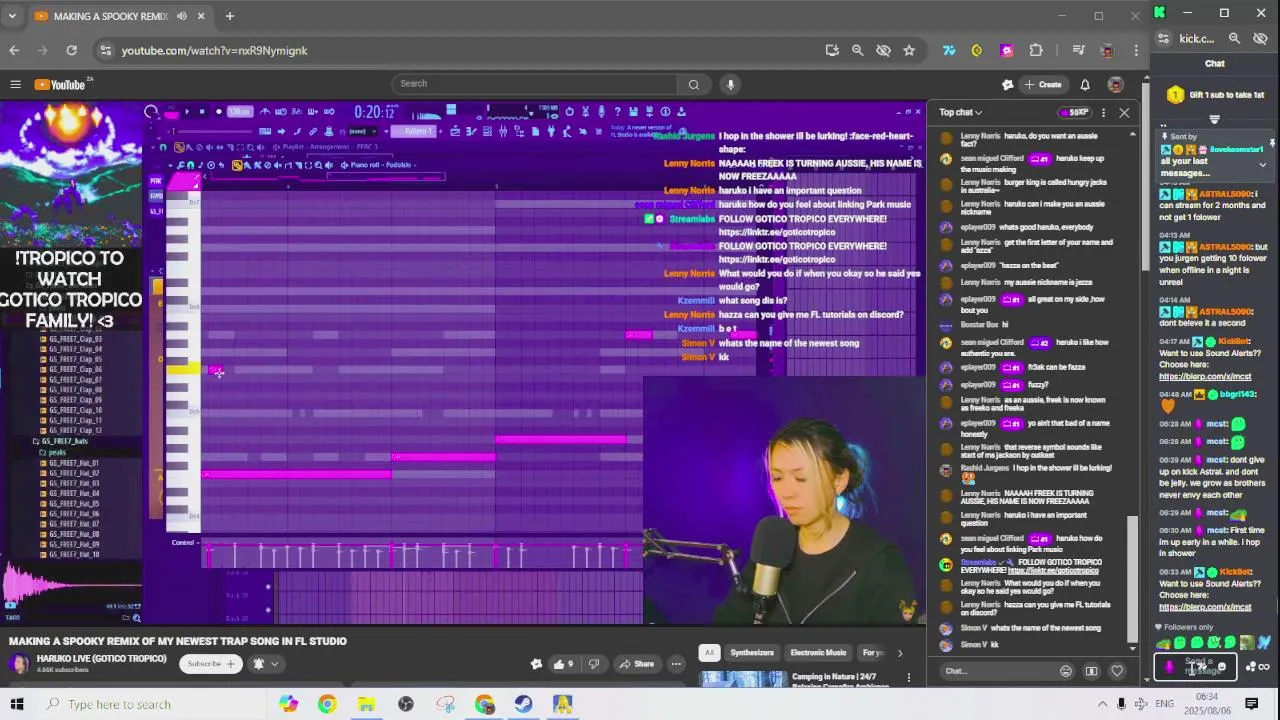Mute the YouTube tab audio icon
1280x720 pixels.
click(182, 16)
